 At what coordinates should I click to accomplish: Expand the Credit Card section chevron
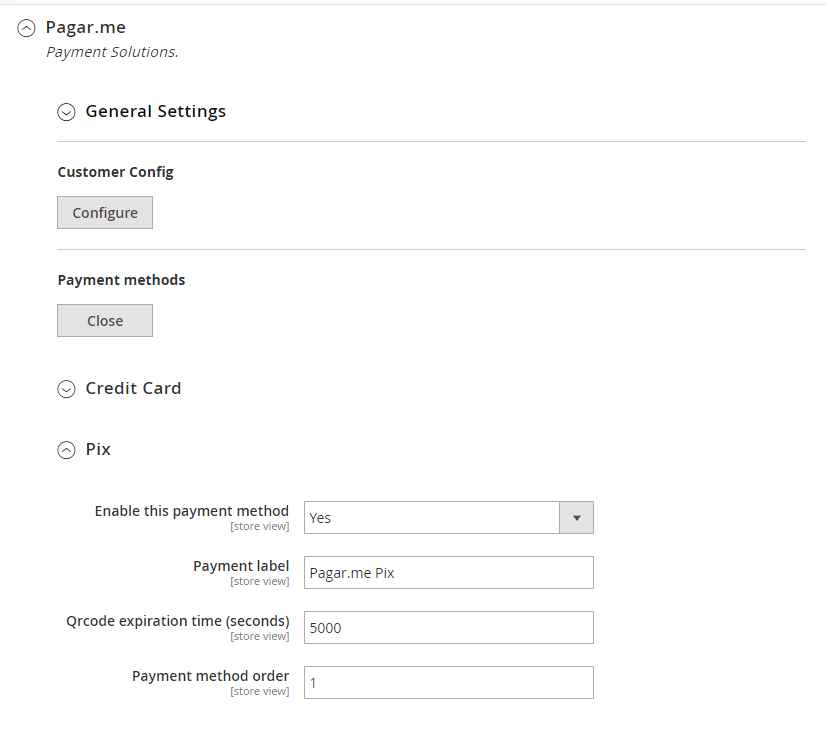point(66,389)
